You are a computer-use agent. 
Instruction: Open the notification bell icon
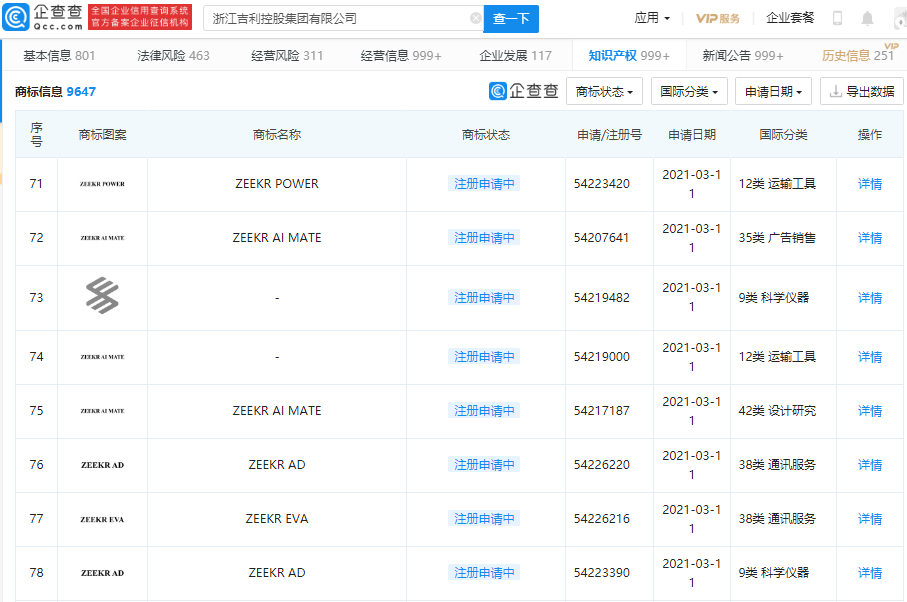868,17
